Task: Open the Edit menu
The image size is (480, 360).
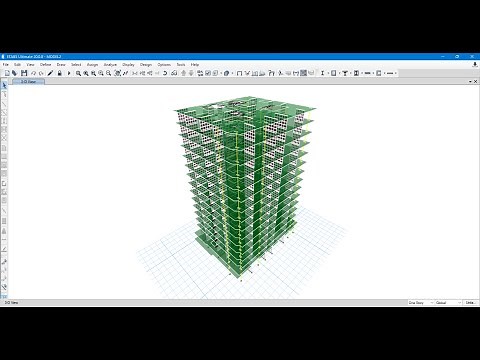Action: coord(17,65)
